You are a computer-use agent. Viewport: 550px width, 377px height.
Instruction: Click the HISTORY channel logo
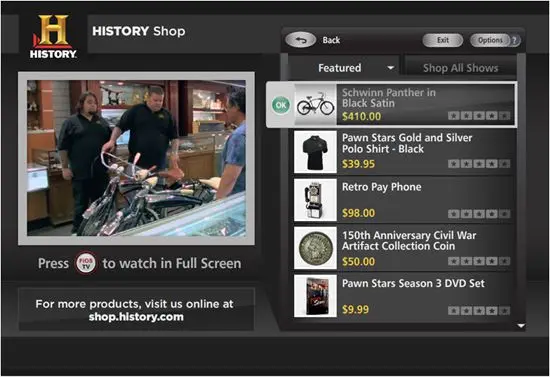click(53, 36)
